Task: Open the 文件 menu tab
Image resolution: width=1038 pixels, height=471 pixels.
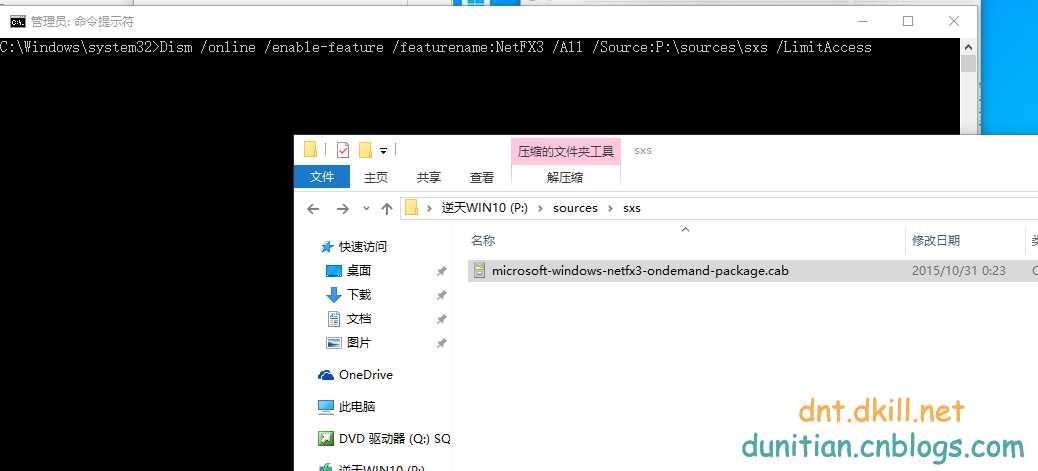Action: tap(322, 177)
